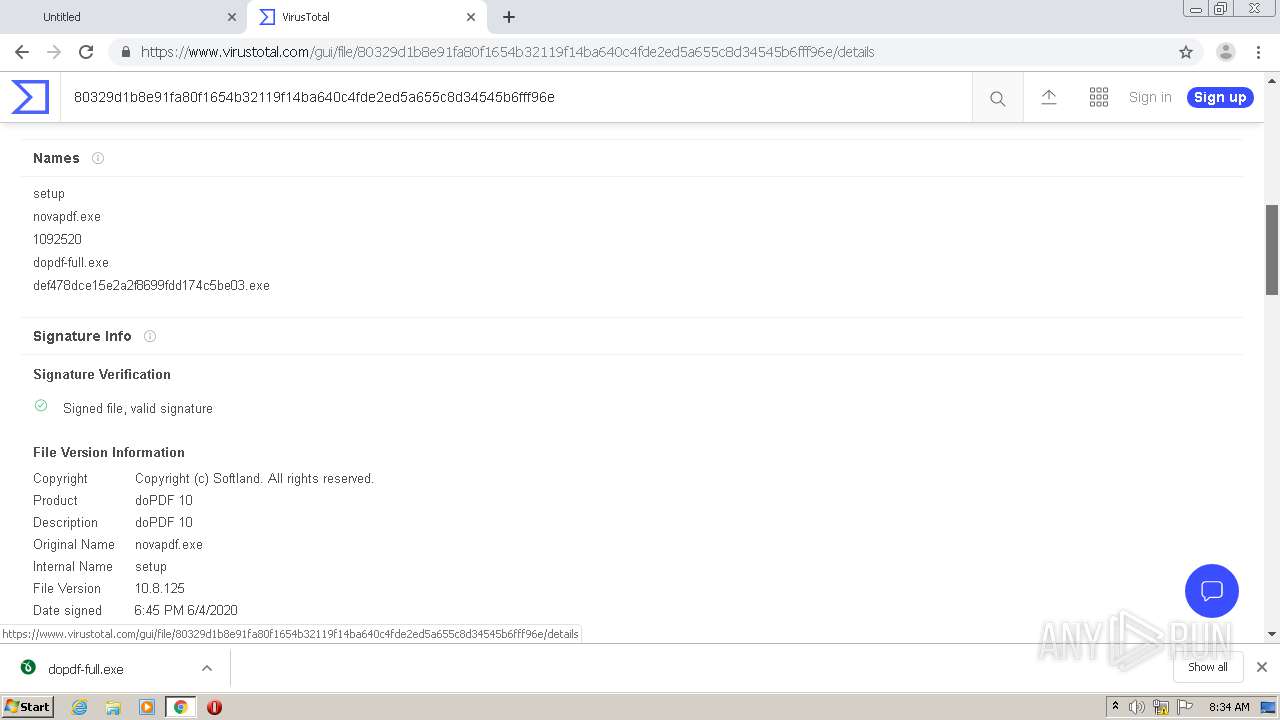Click the Copyright Softland value
Image resolution: width=1280 pixels, height=720 pixels.
pos(254,478)
